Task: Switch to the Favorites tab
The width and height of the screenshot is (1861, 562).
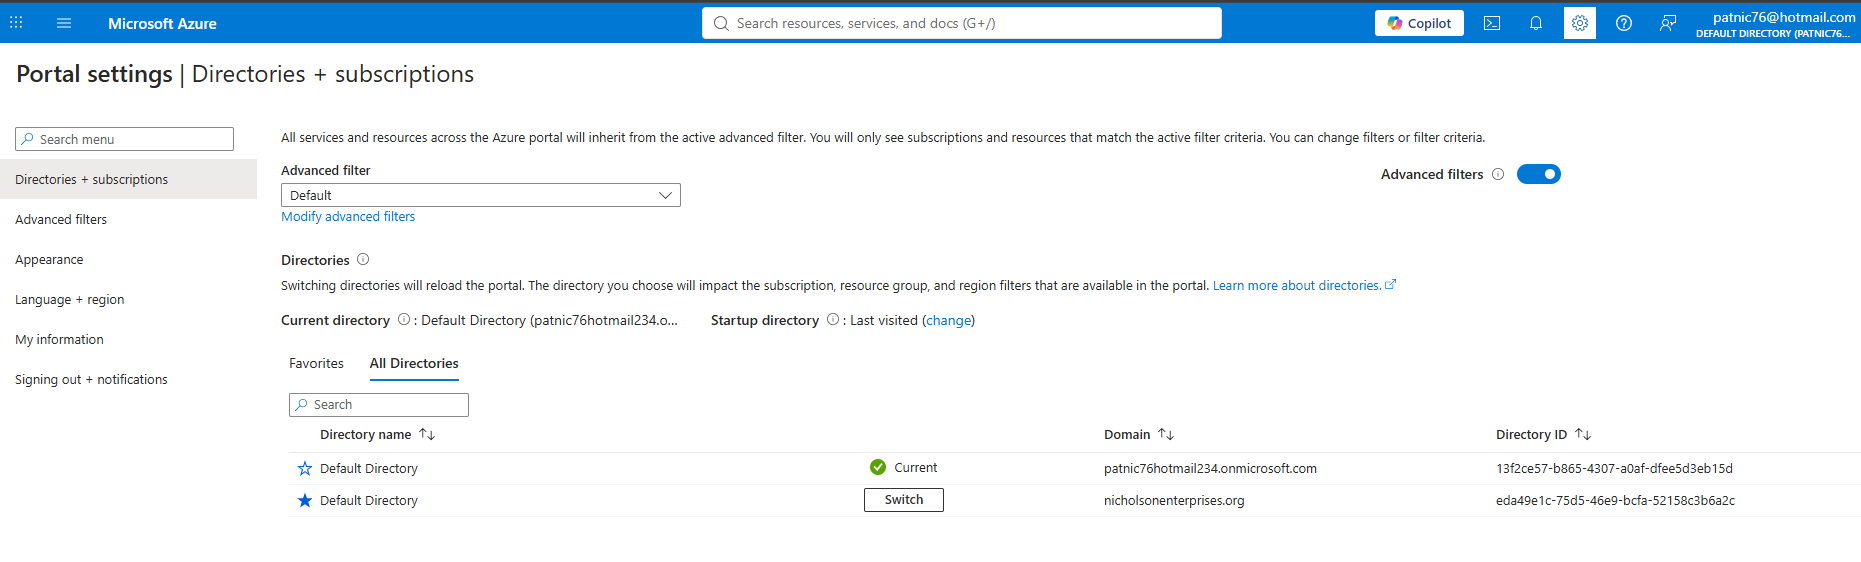Action: point(316,363)
